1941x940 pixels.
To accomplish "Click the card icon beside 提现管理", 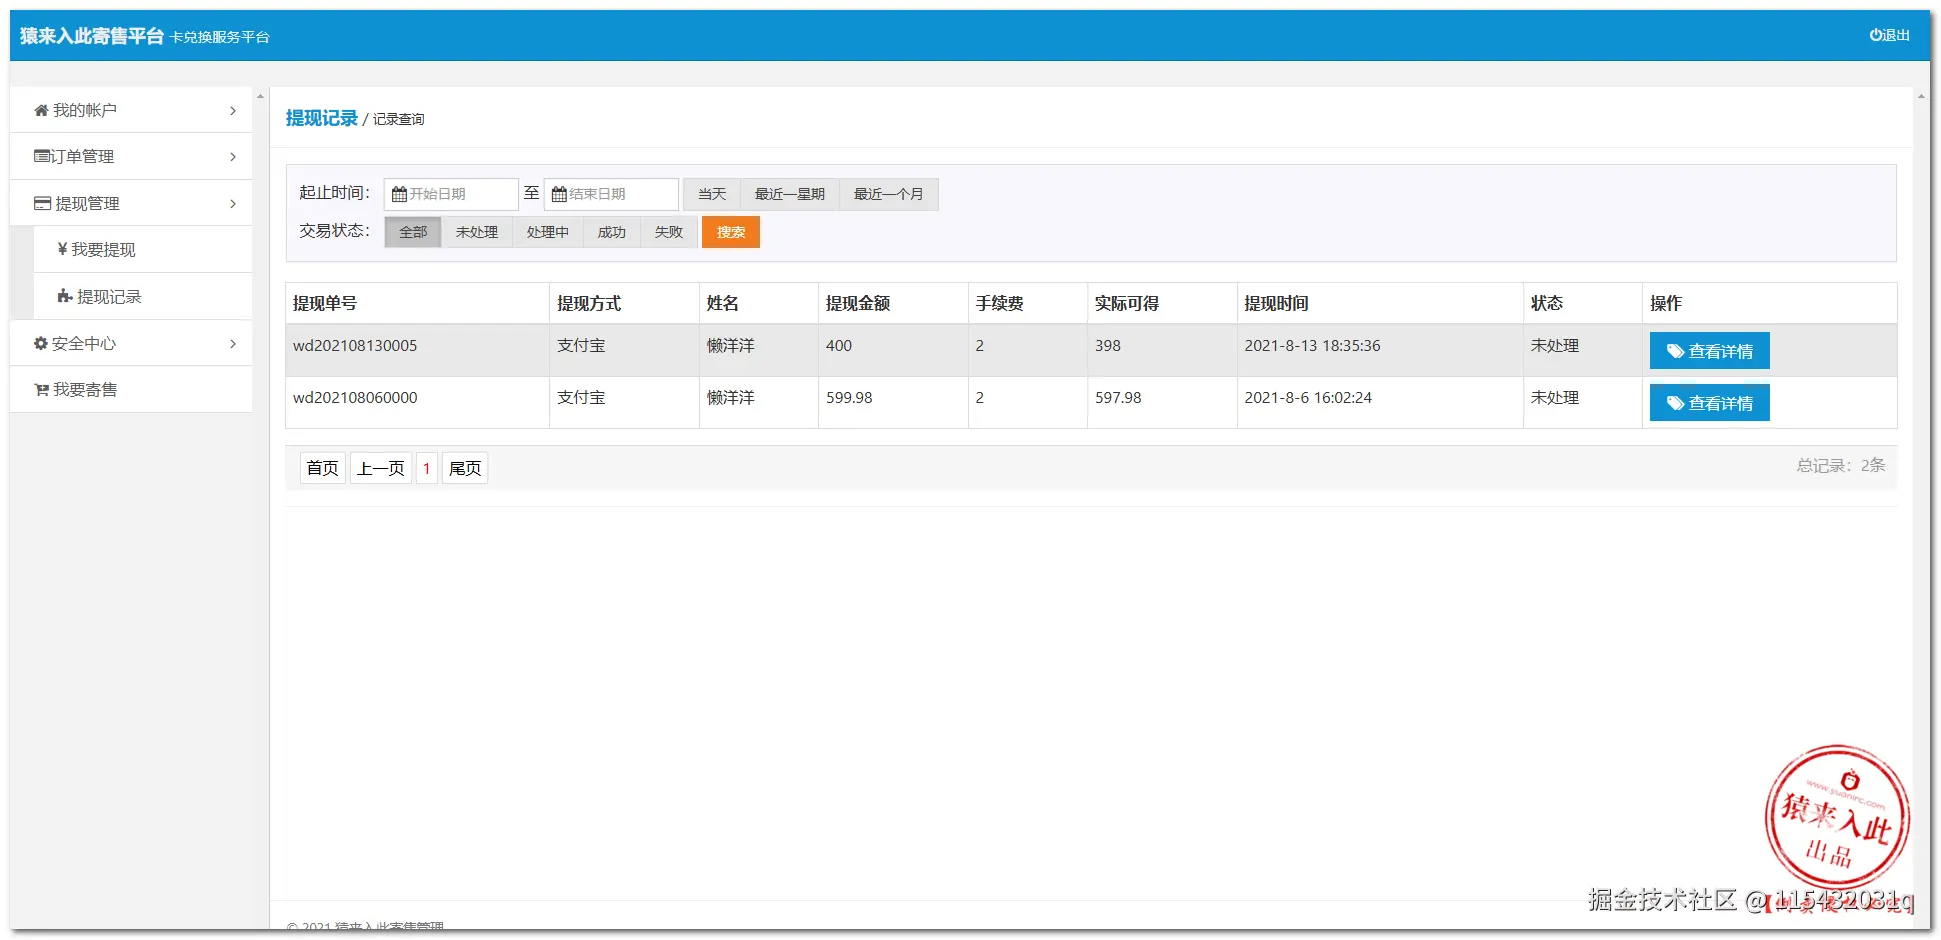I will (42, 203).
